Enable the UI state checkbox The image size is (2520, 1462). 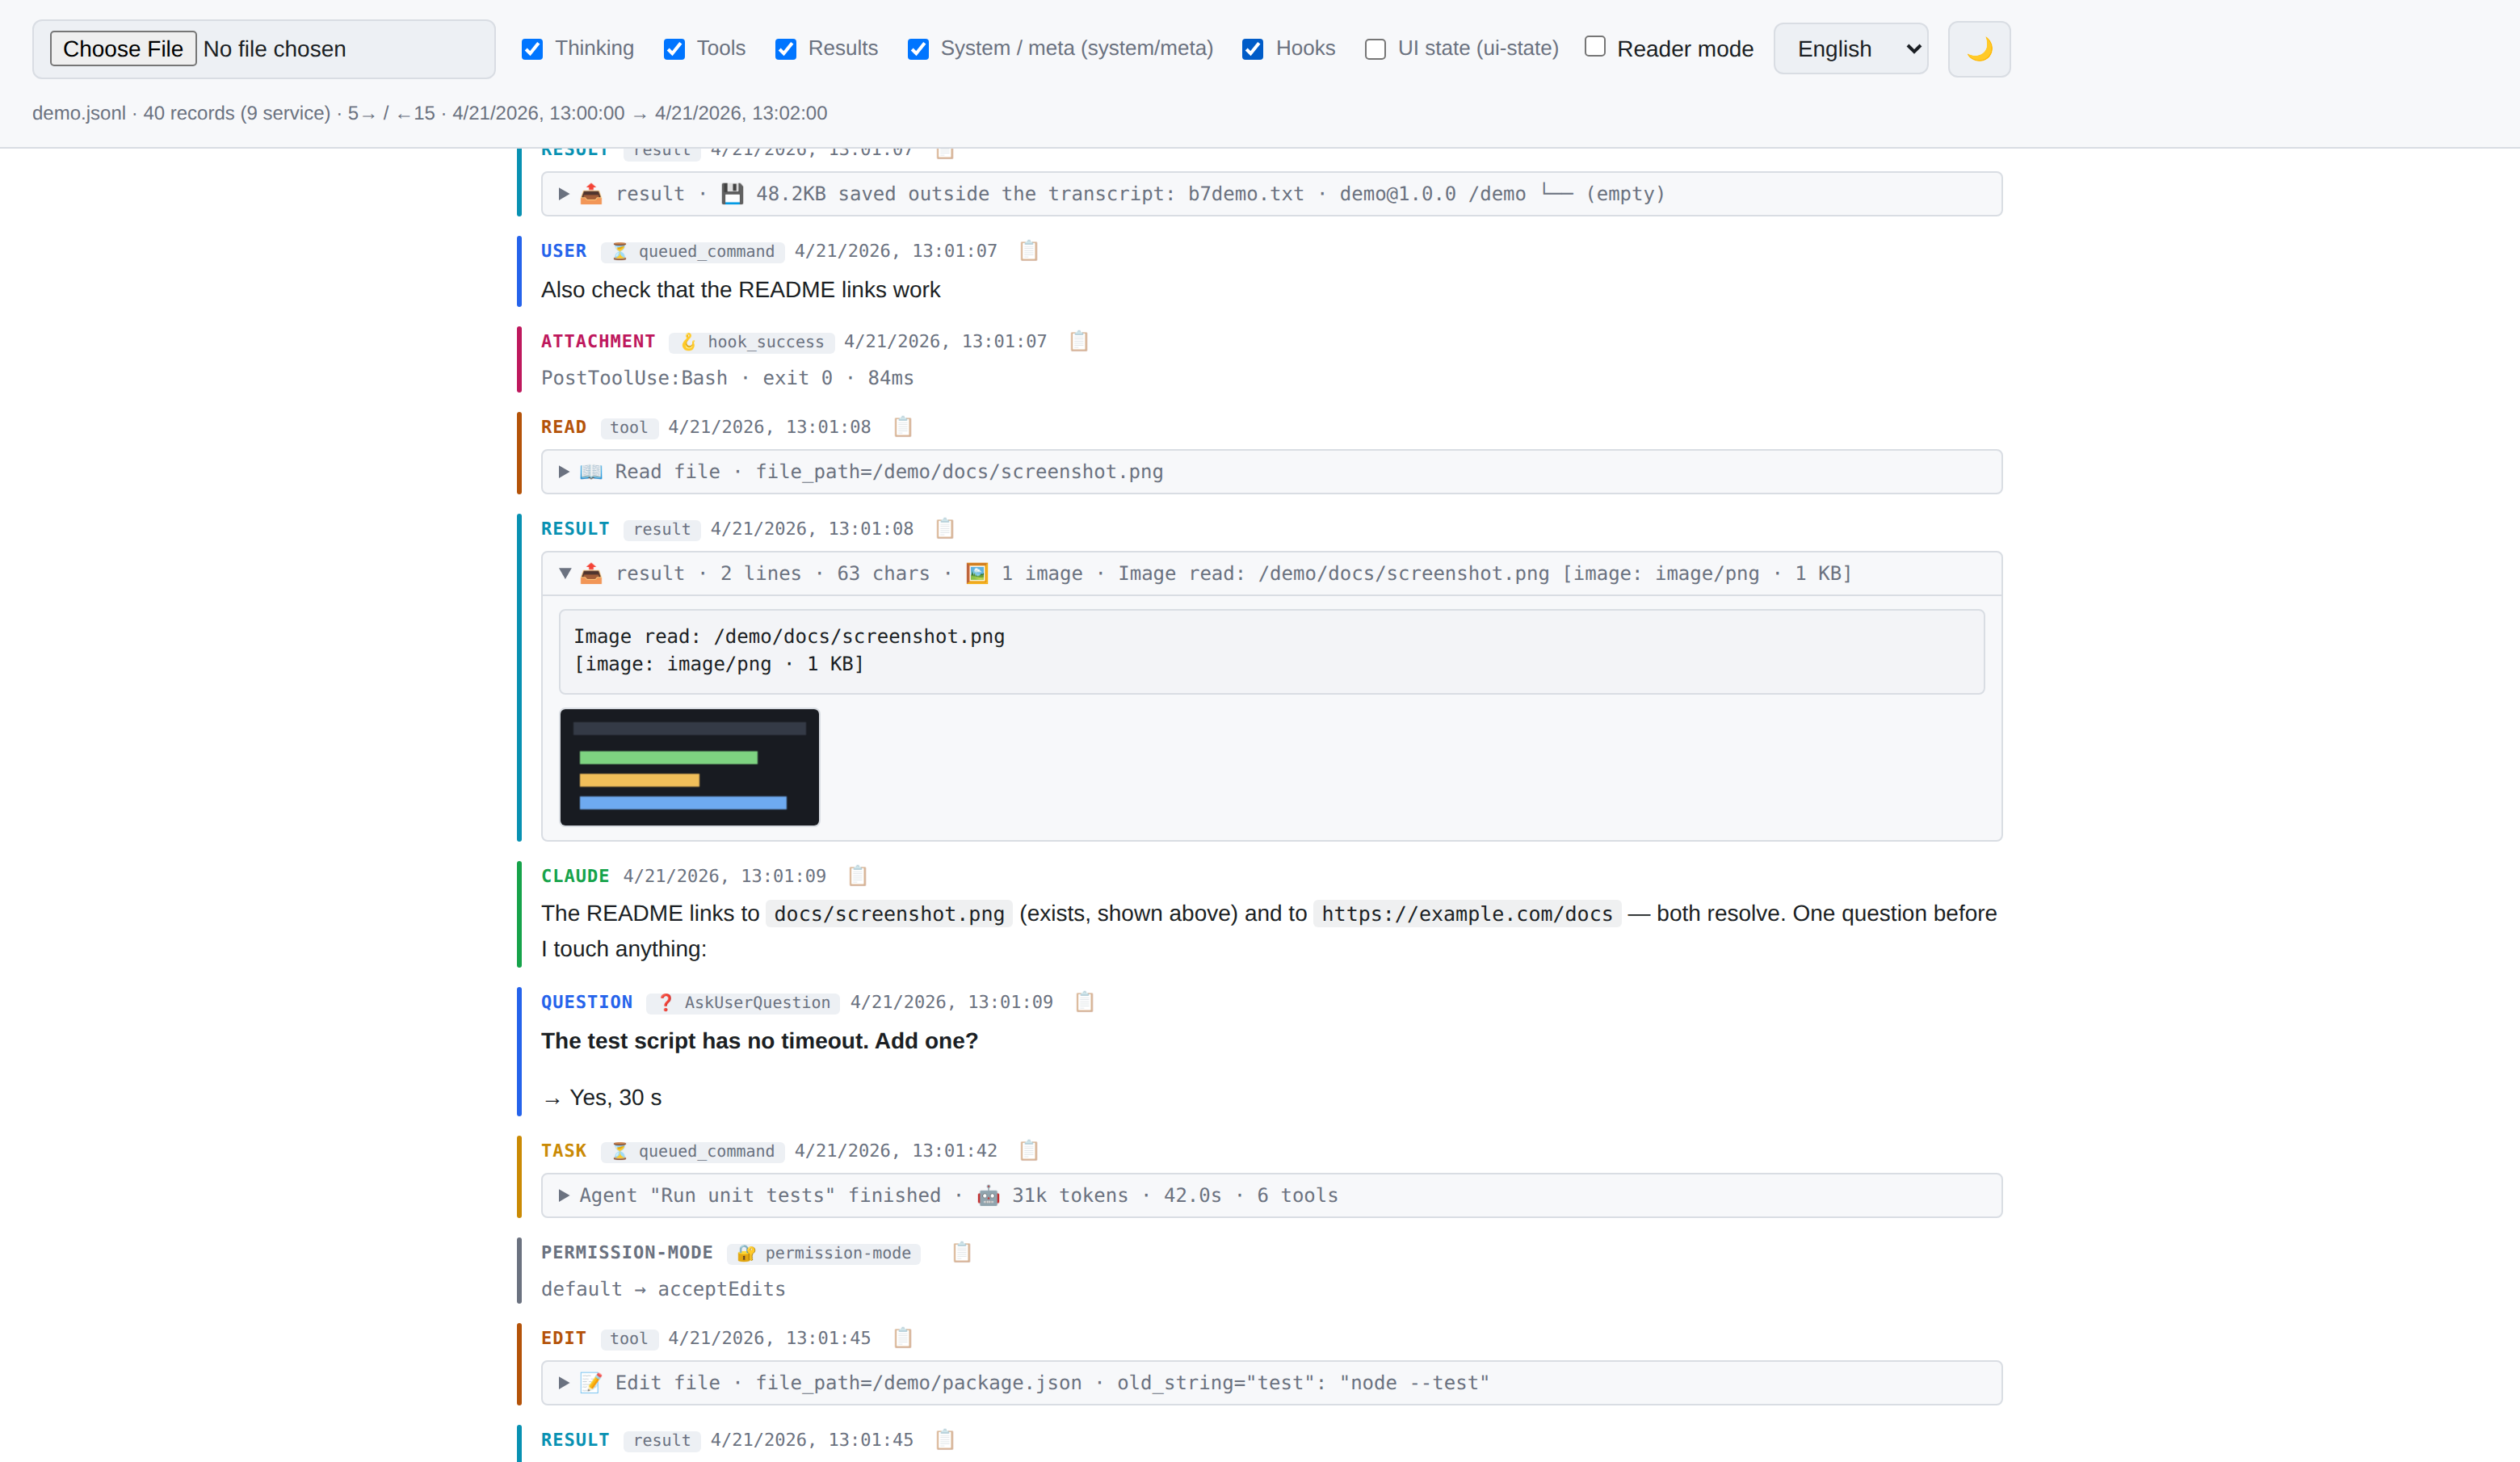point(1375,49)
